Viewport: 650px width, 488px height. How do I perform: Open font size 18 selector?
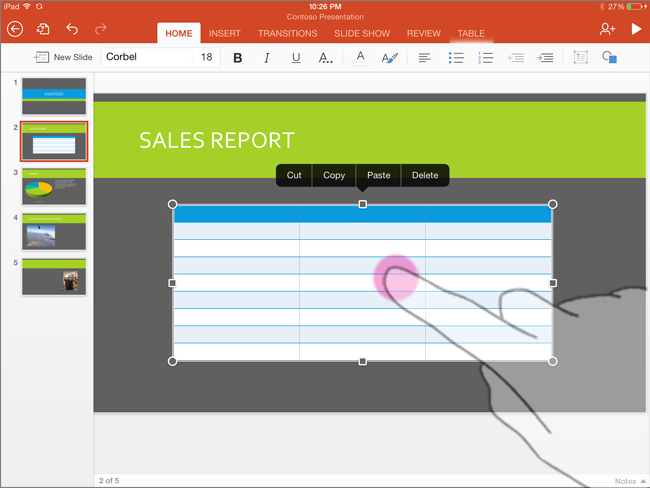pos(206,58)
